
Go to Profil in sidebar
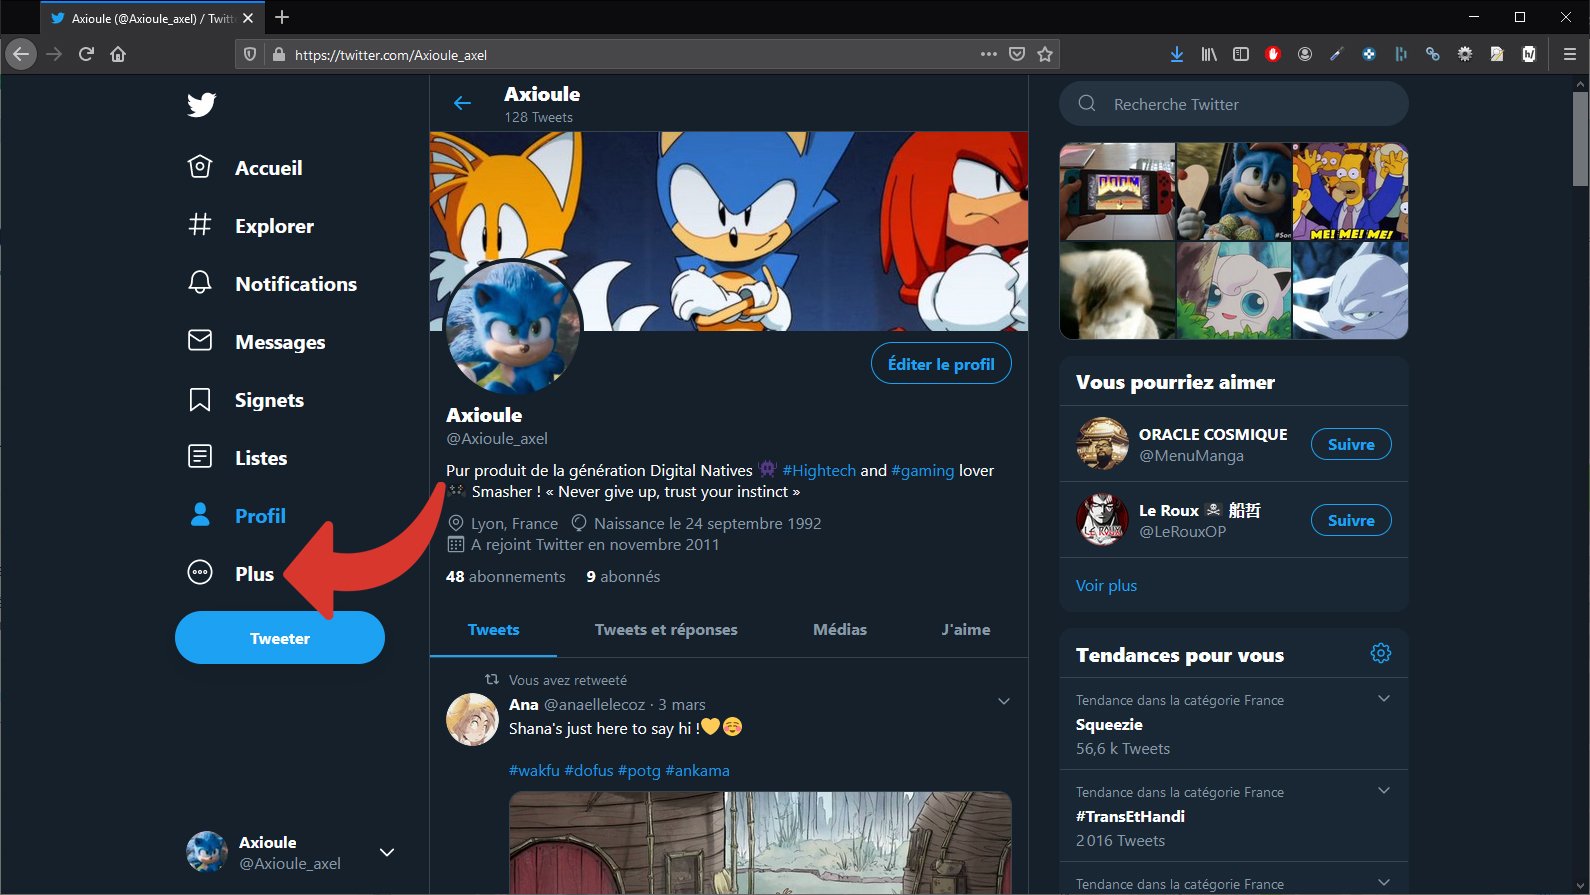click(x=237, y=516)
